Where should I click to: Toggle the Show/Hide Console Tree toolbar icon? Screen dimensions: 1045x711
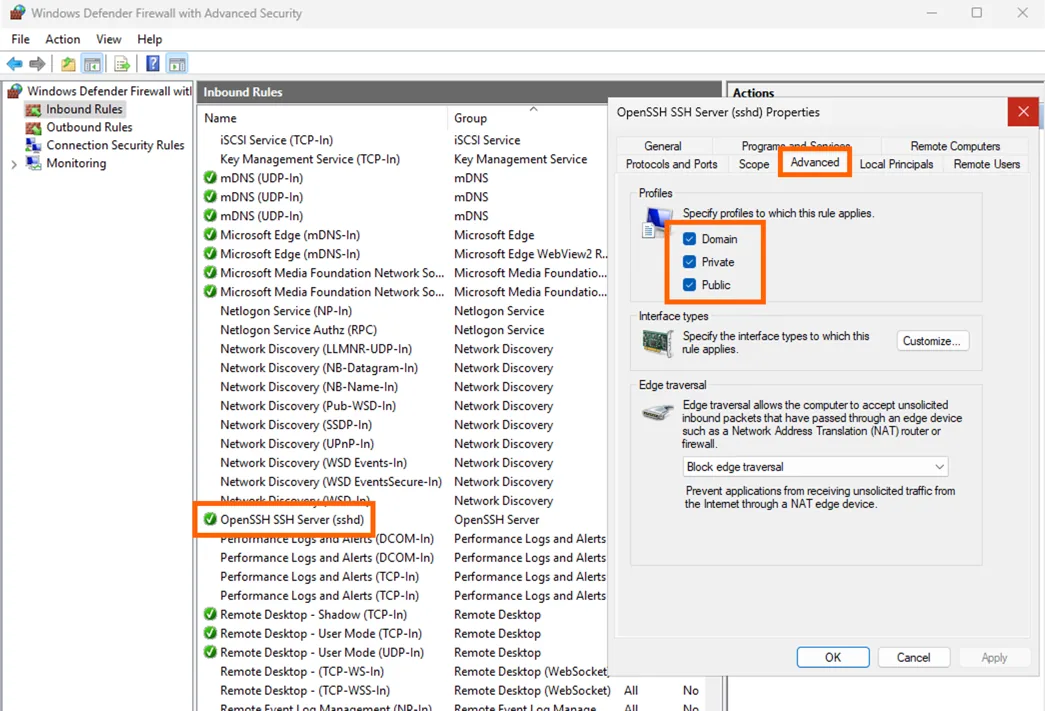click(92, 64)
